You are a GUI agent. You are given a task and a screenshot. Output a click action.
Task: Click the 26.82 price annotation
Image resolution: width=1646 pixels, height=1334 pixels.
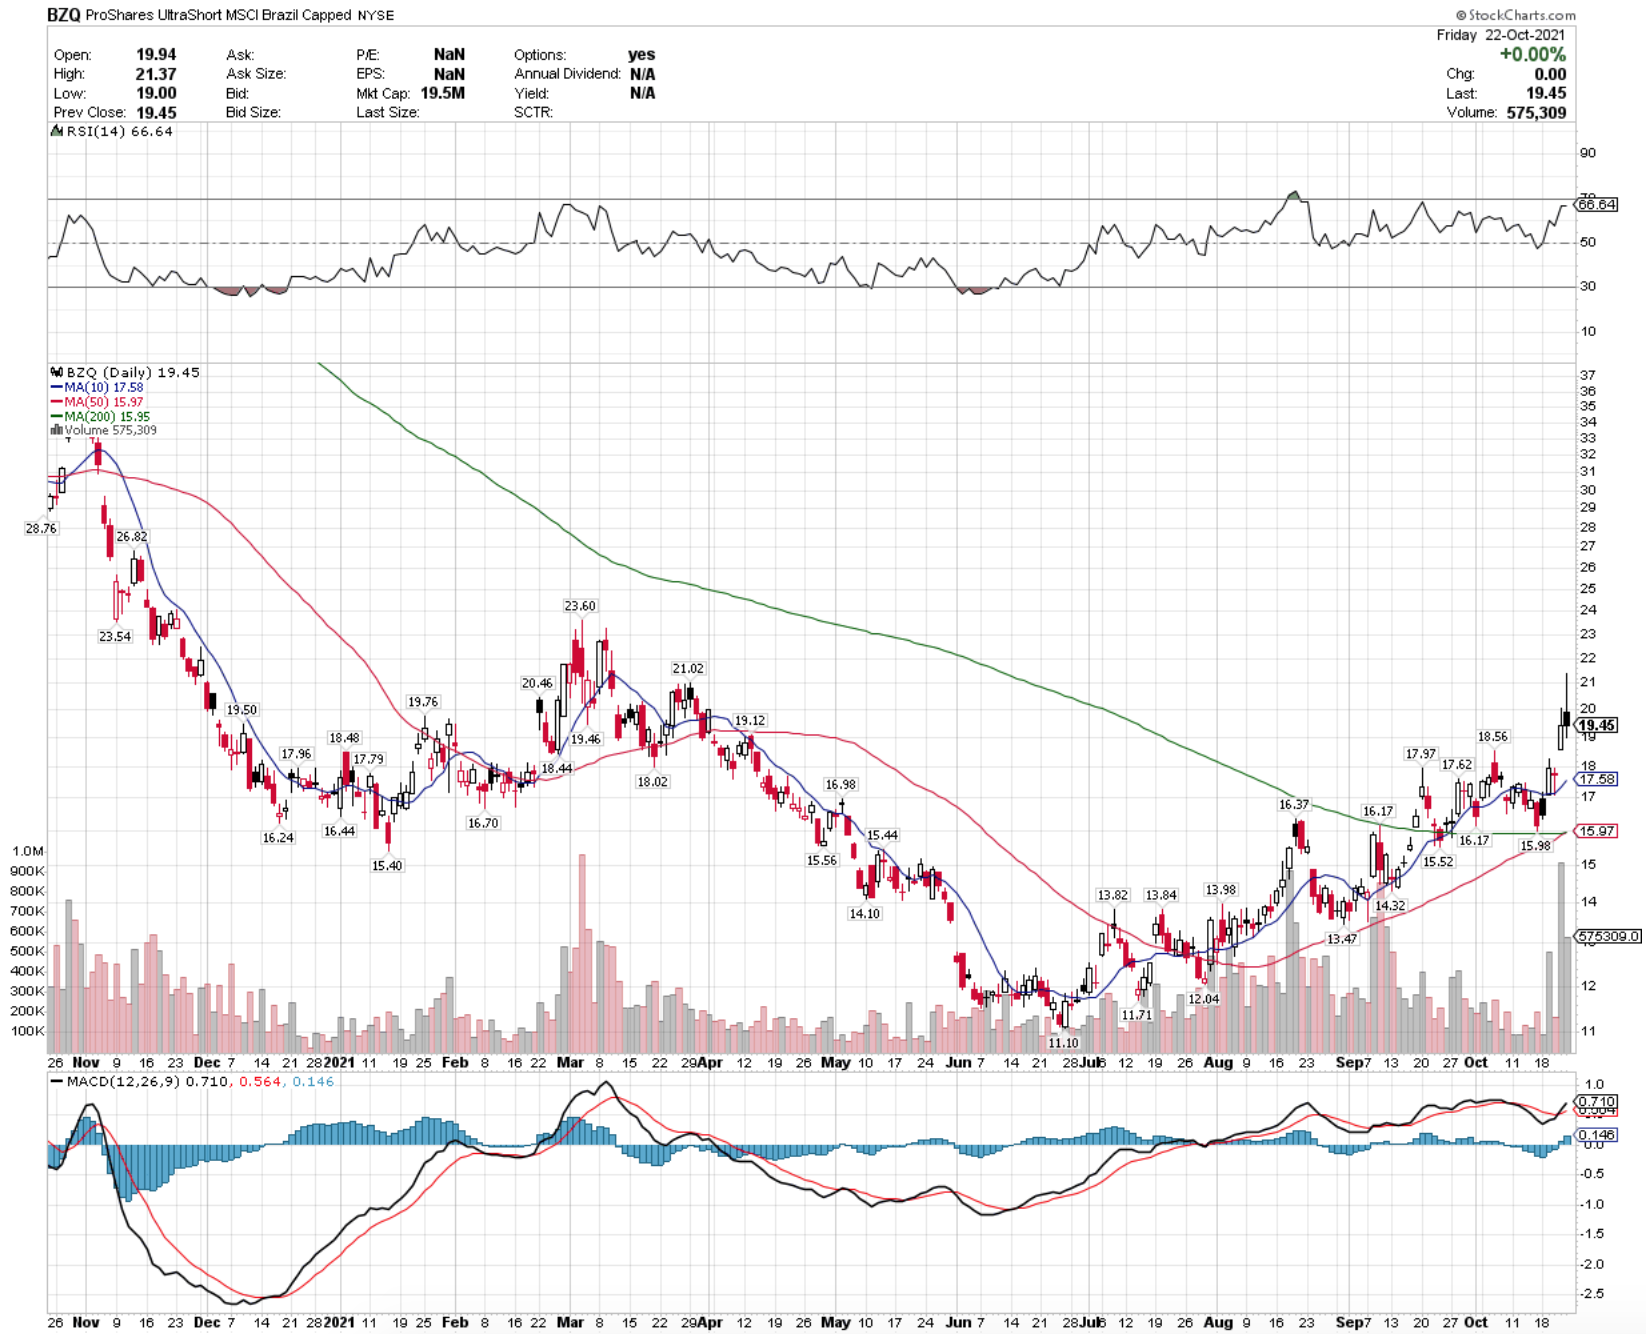[x=131, y=537]
